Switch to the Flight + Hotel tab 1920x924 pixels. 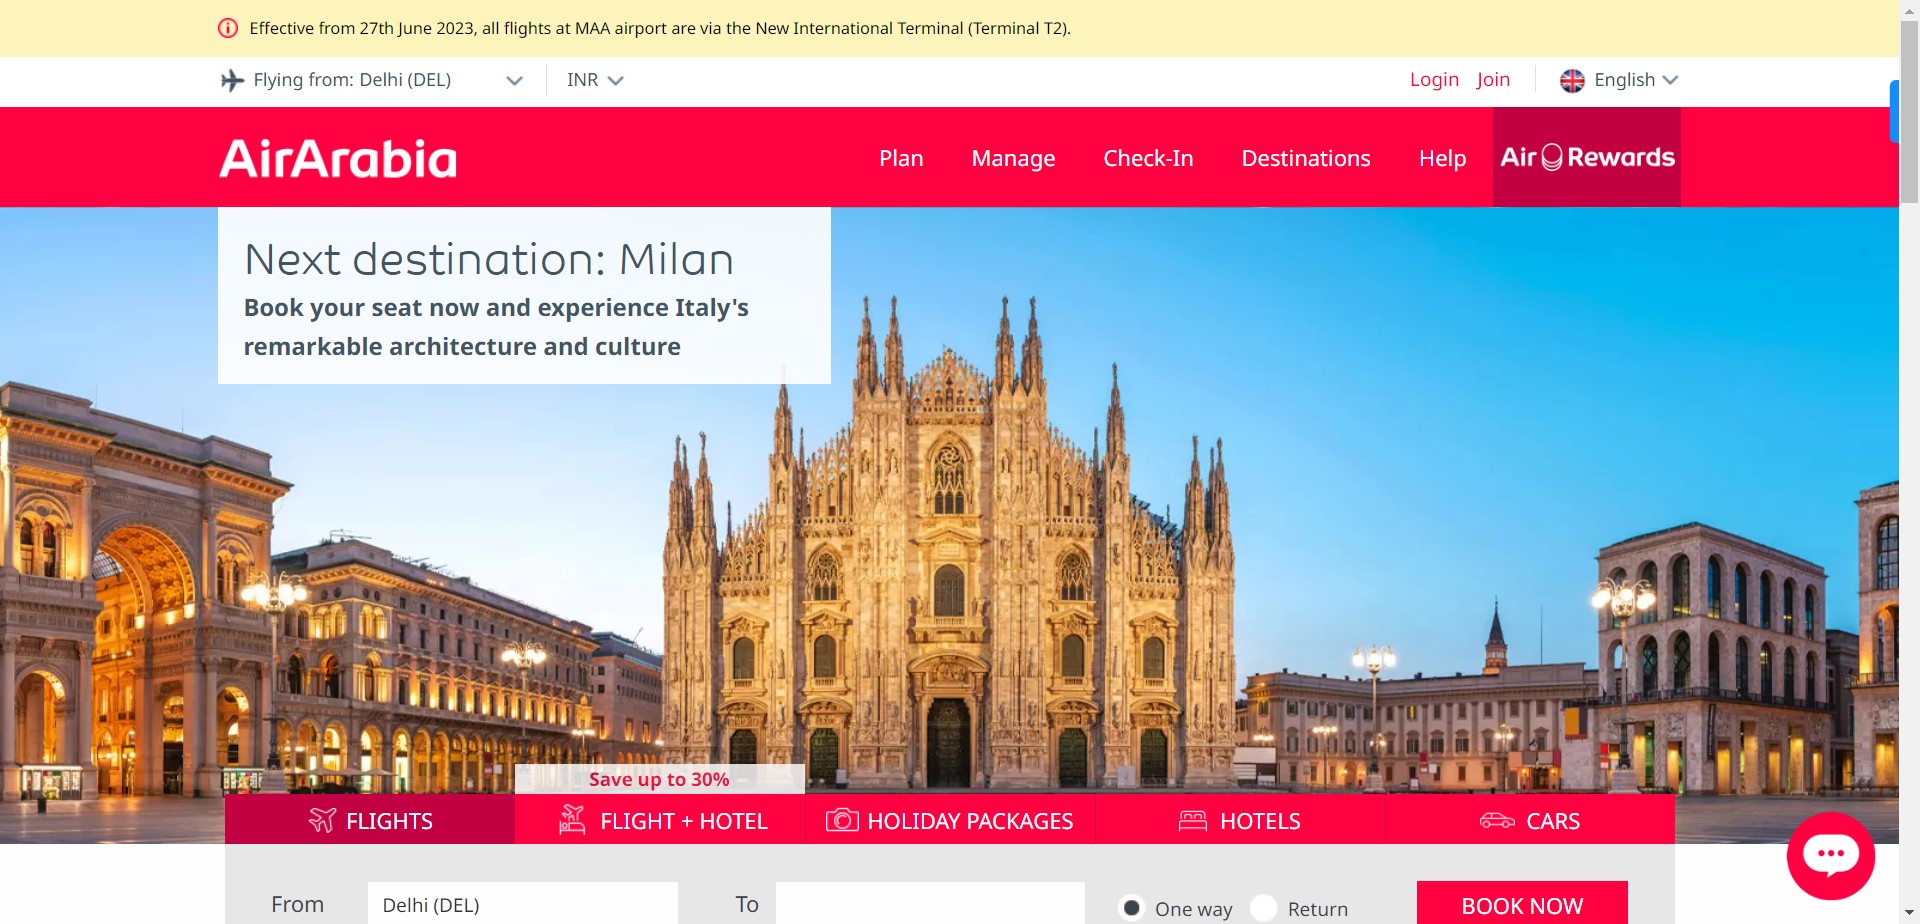[x=660, y=821]
